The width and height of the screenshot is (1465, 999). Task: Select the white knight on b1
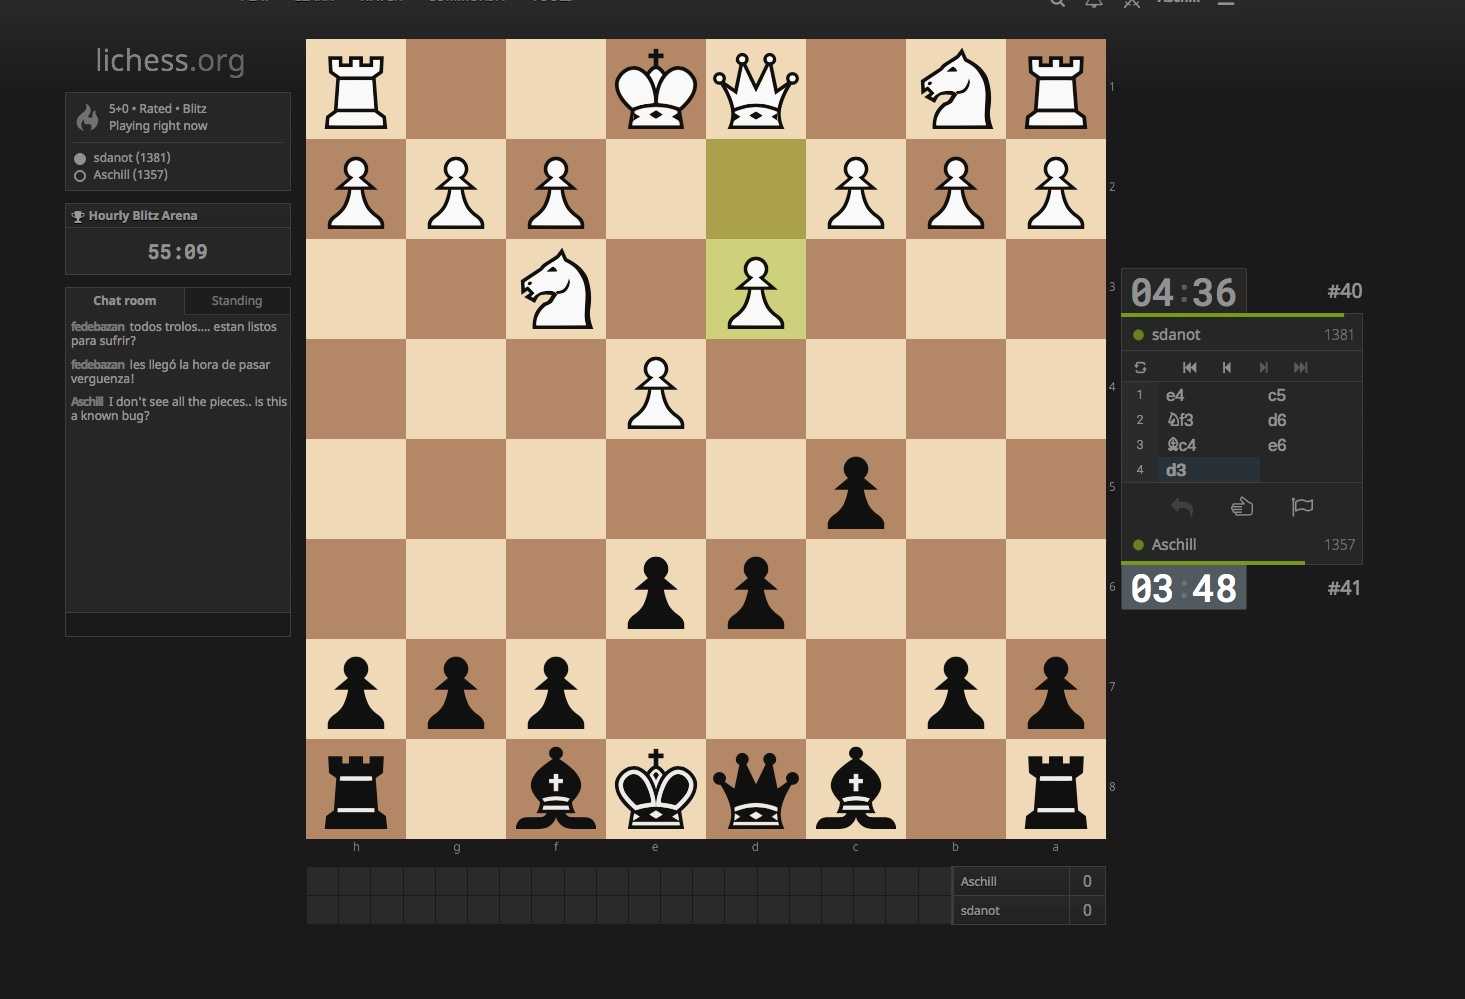coord(956,89)
